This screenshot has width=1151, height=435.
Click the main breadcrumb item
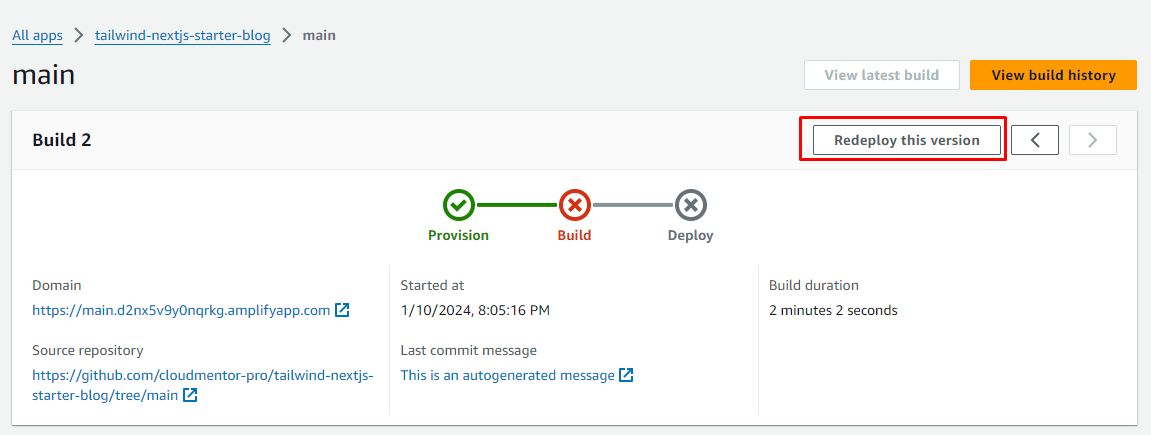click(319, 35)
